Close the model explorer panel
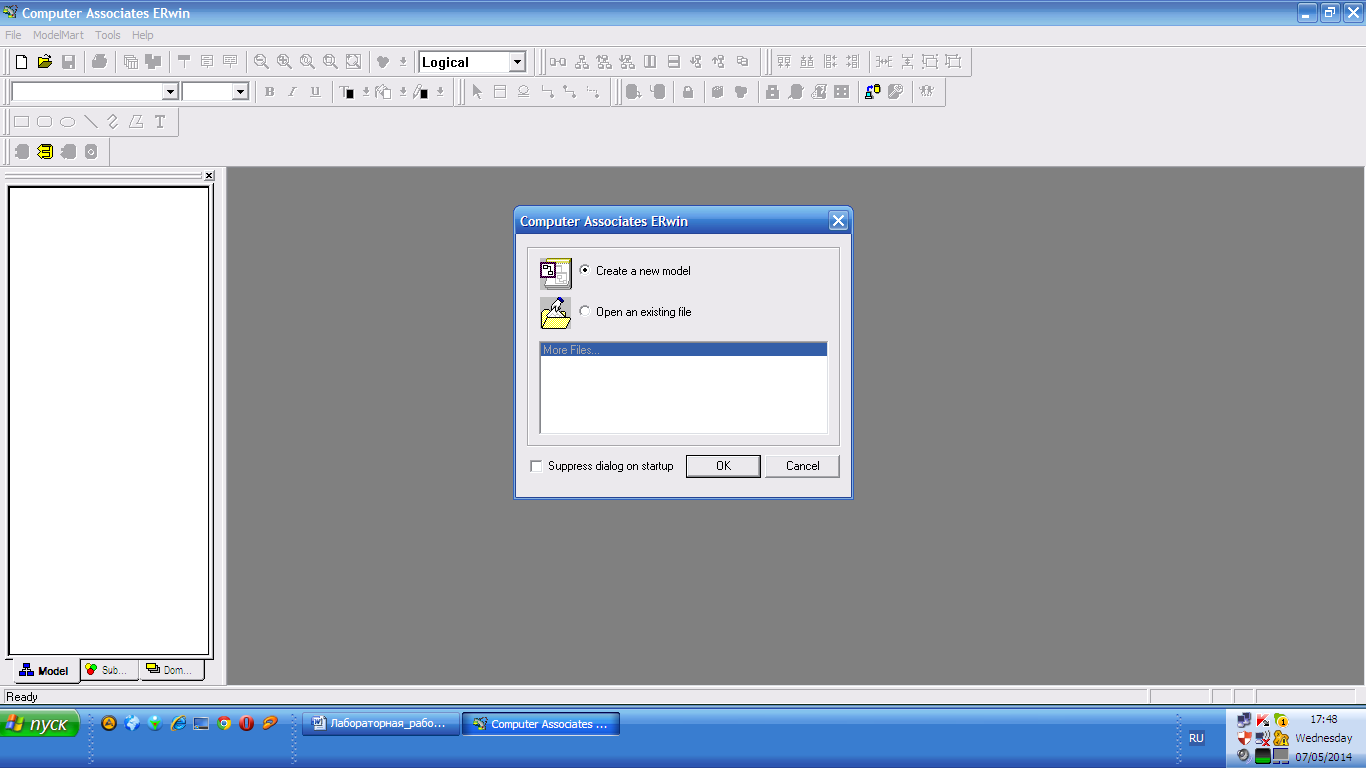The height and width of the screenshot is (768, 1366). coord(208,176)
